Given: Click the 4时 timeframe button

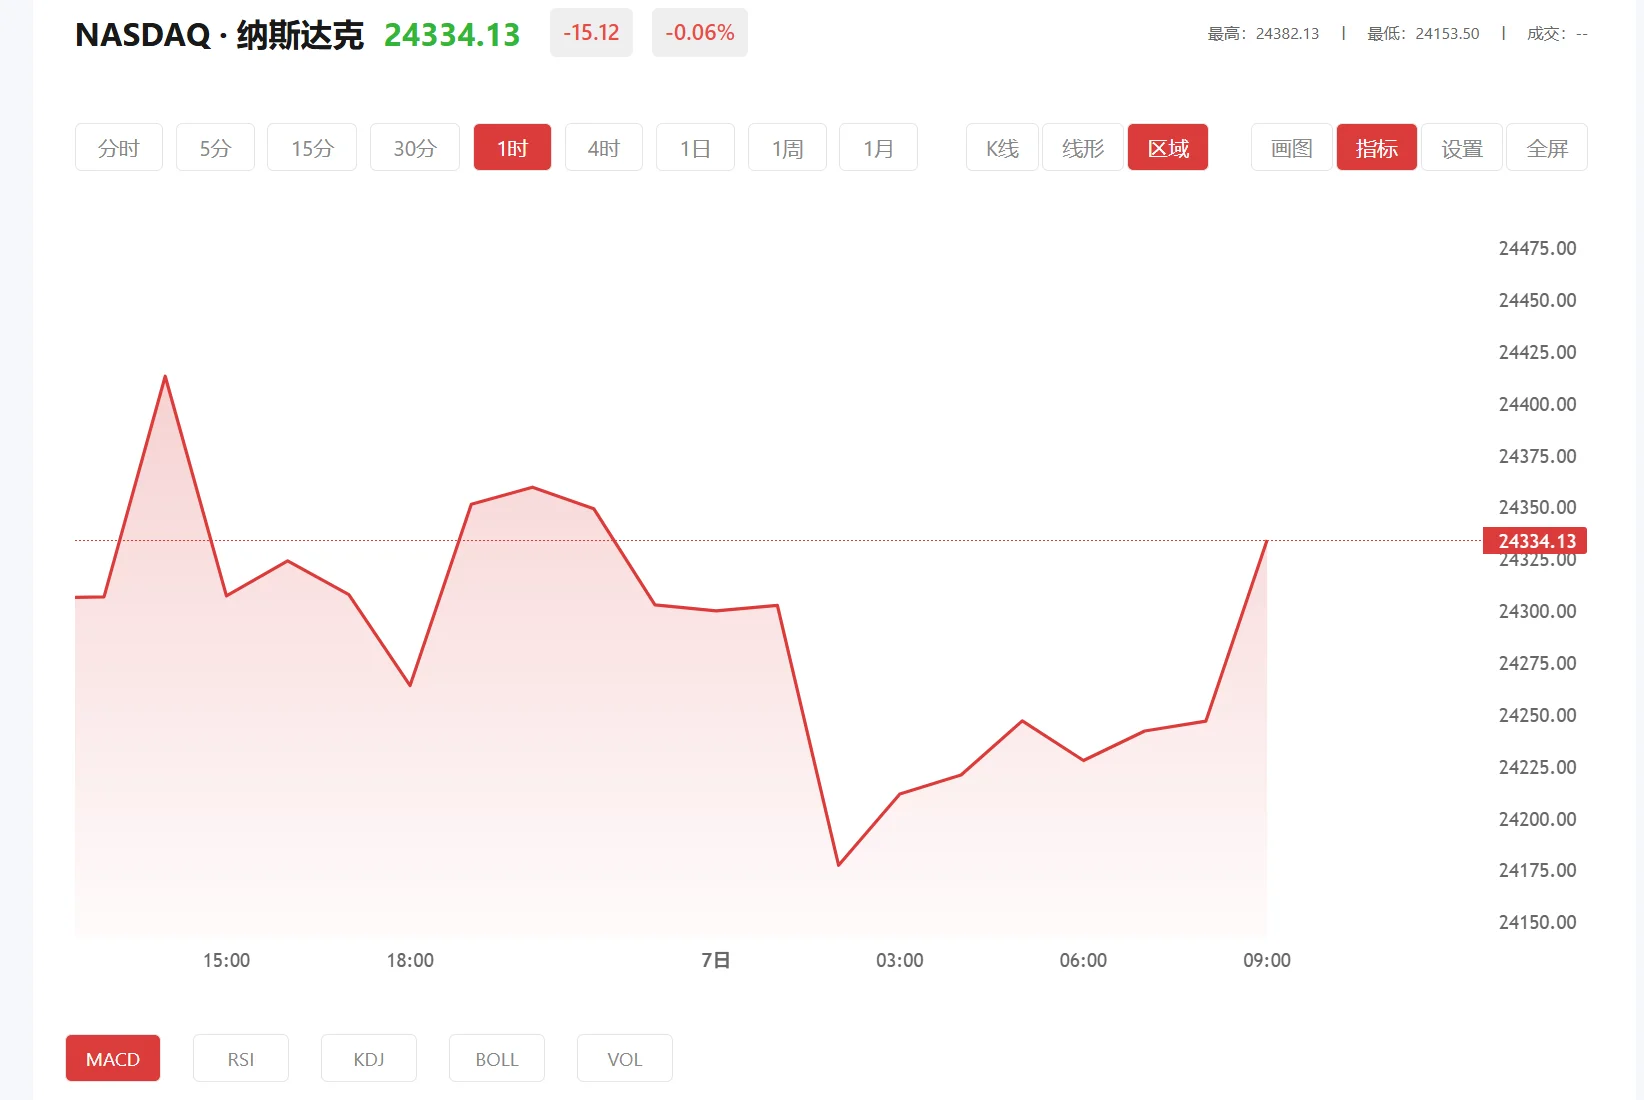Looking at the screenshot, I should click(603, 147).
